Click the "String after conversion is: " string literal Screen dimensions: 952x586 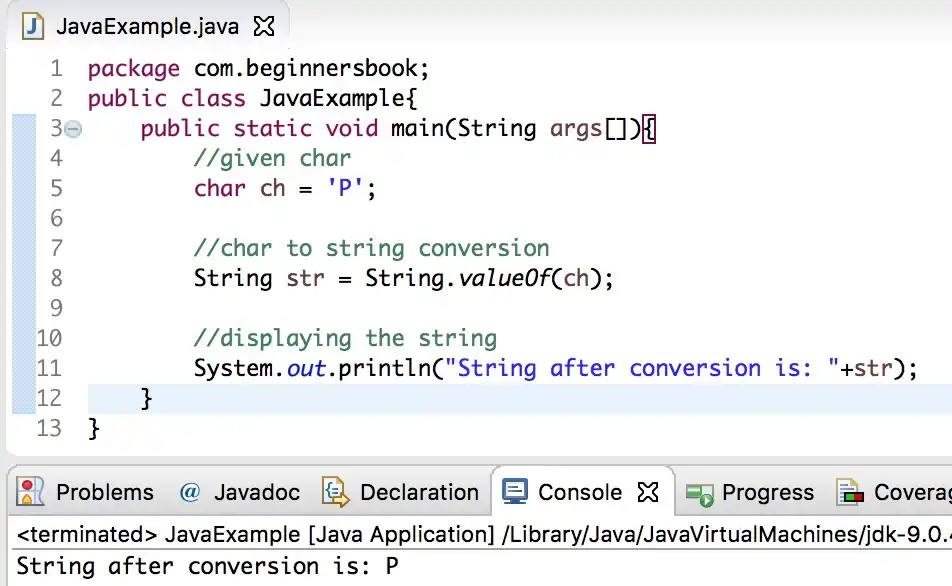(x=642, y=369)
